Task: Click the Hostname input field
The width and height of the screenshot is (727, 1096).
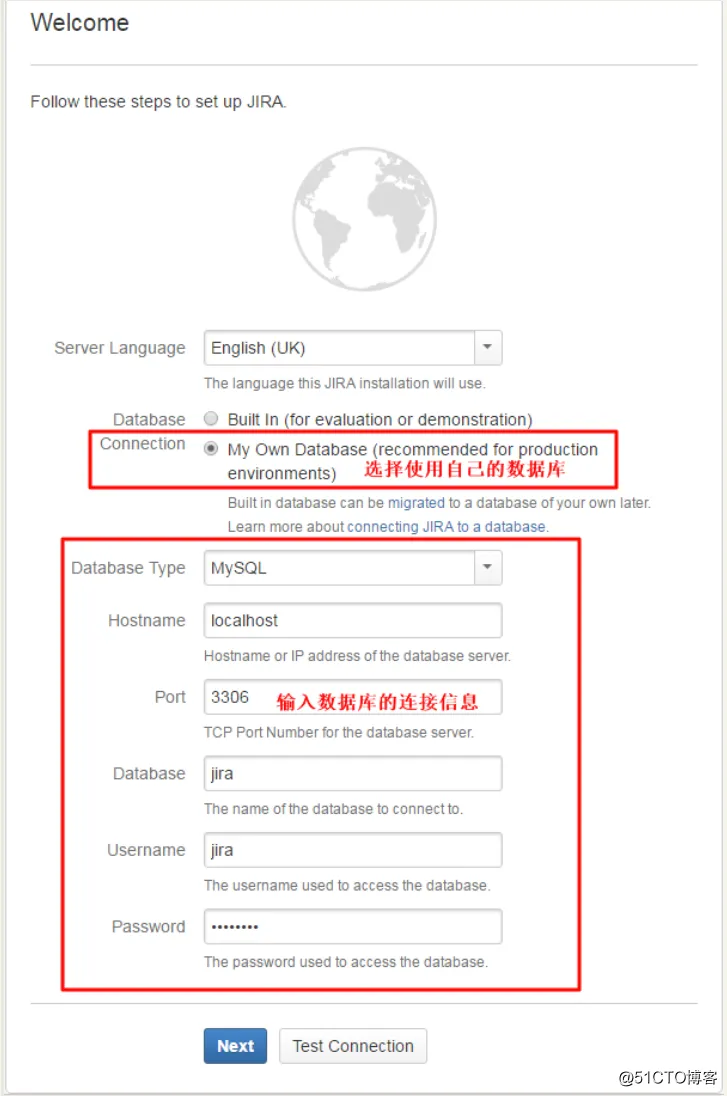Action: point(353,621)
